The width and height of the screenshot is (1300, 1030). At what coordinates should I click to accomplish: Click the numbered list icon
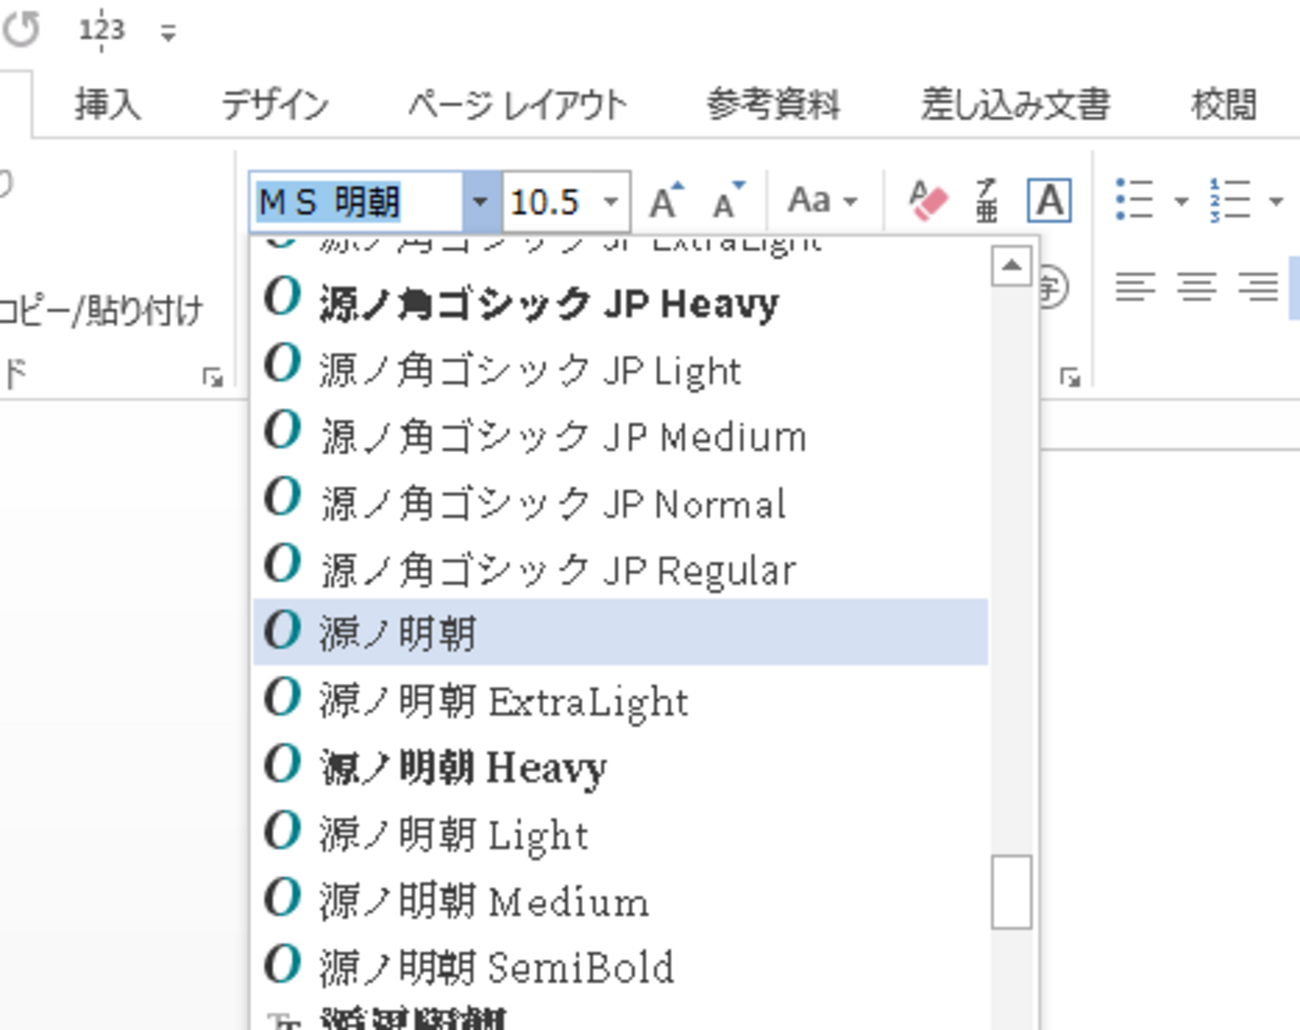pyautogui.click(x=1230, y=200)
